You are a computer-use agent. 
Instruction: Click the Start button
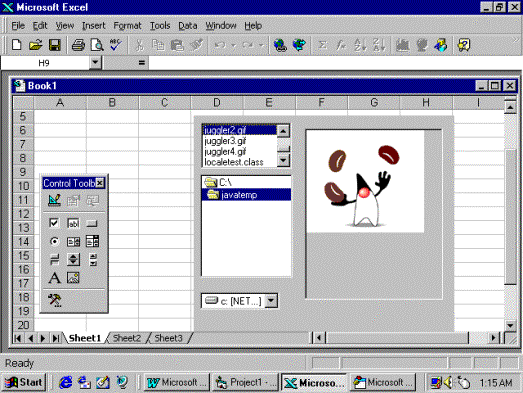[24, 382]
